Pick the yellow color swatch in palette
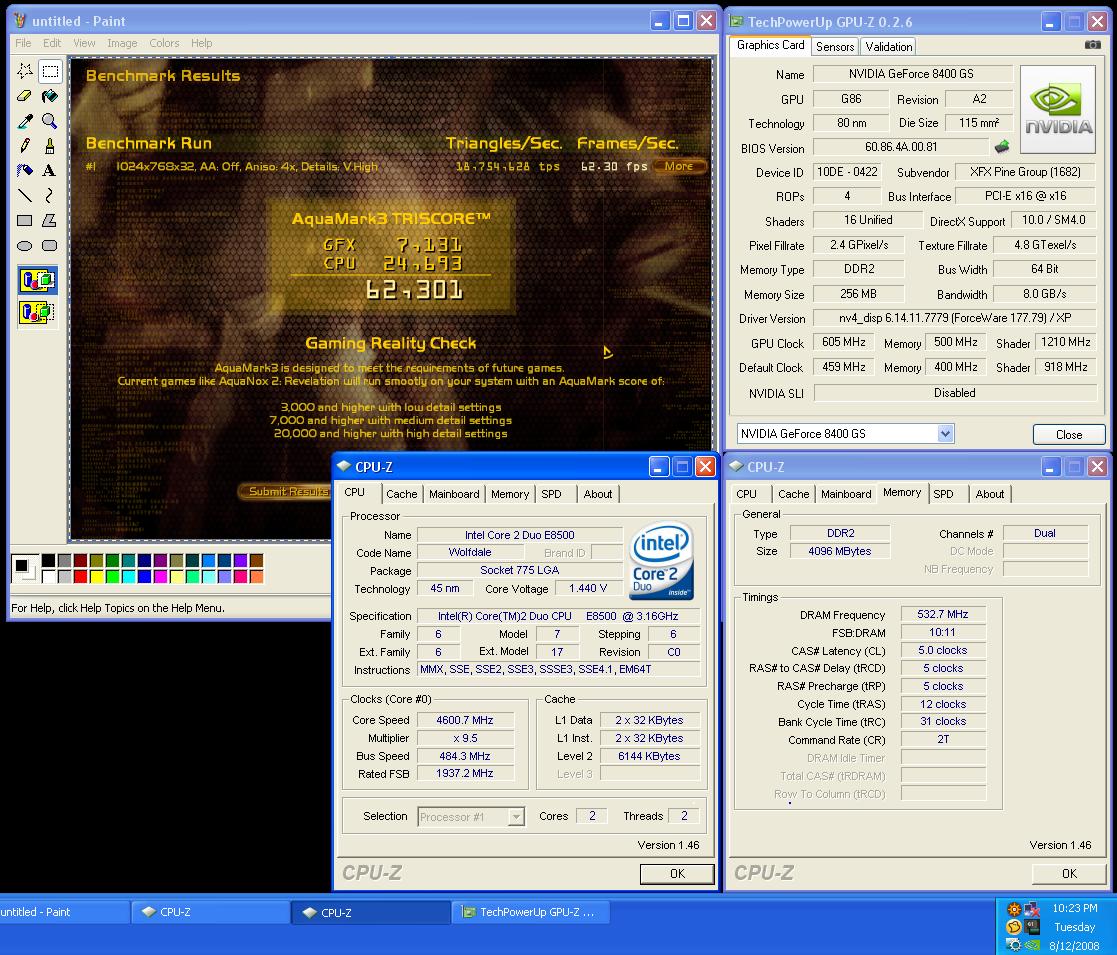This screenshot has width=1117, height=955. [95, 577]
